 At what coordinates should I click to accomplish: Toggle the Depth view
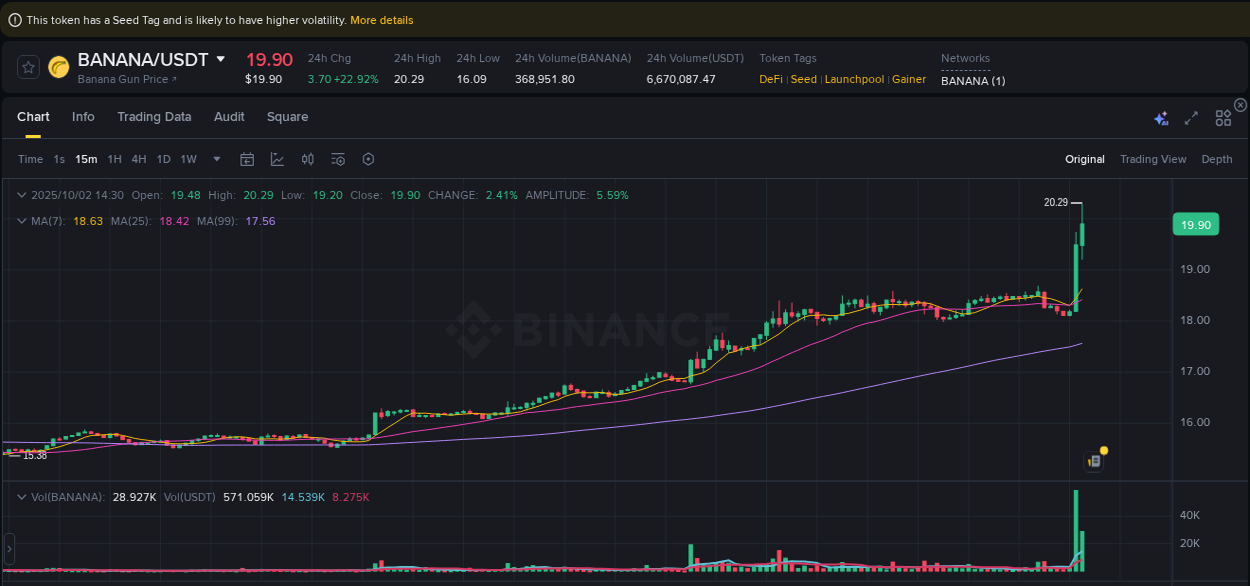click(x=1217, y=159)
